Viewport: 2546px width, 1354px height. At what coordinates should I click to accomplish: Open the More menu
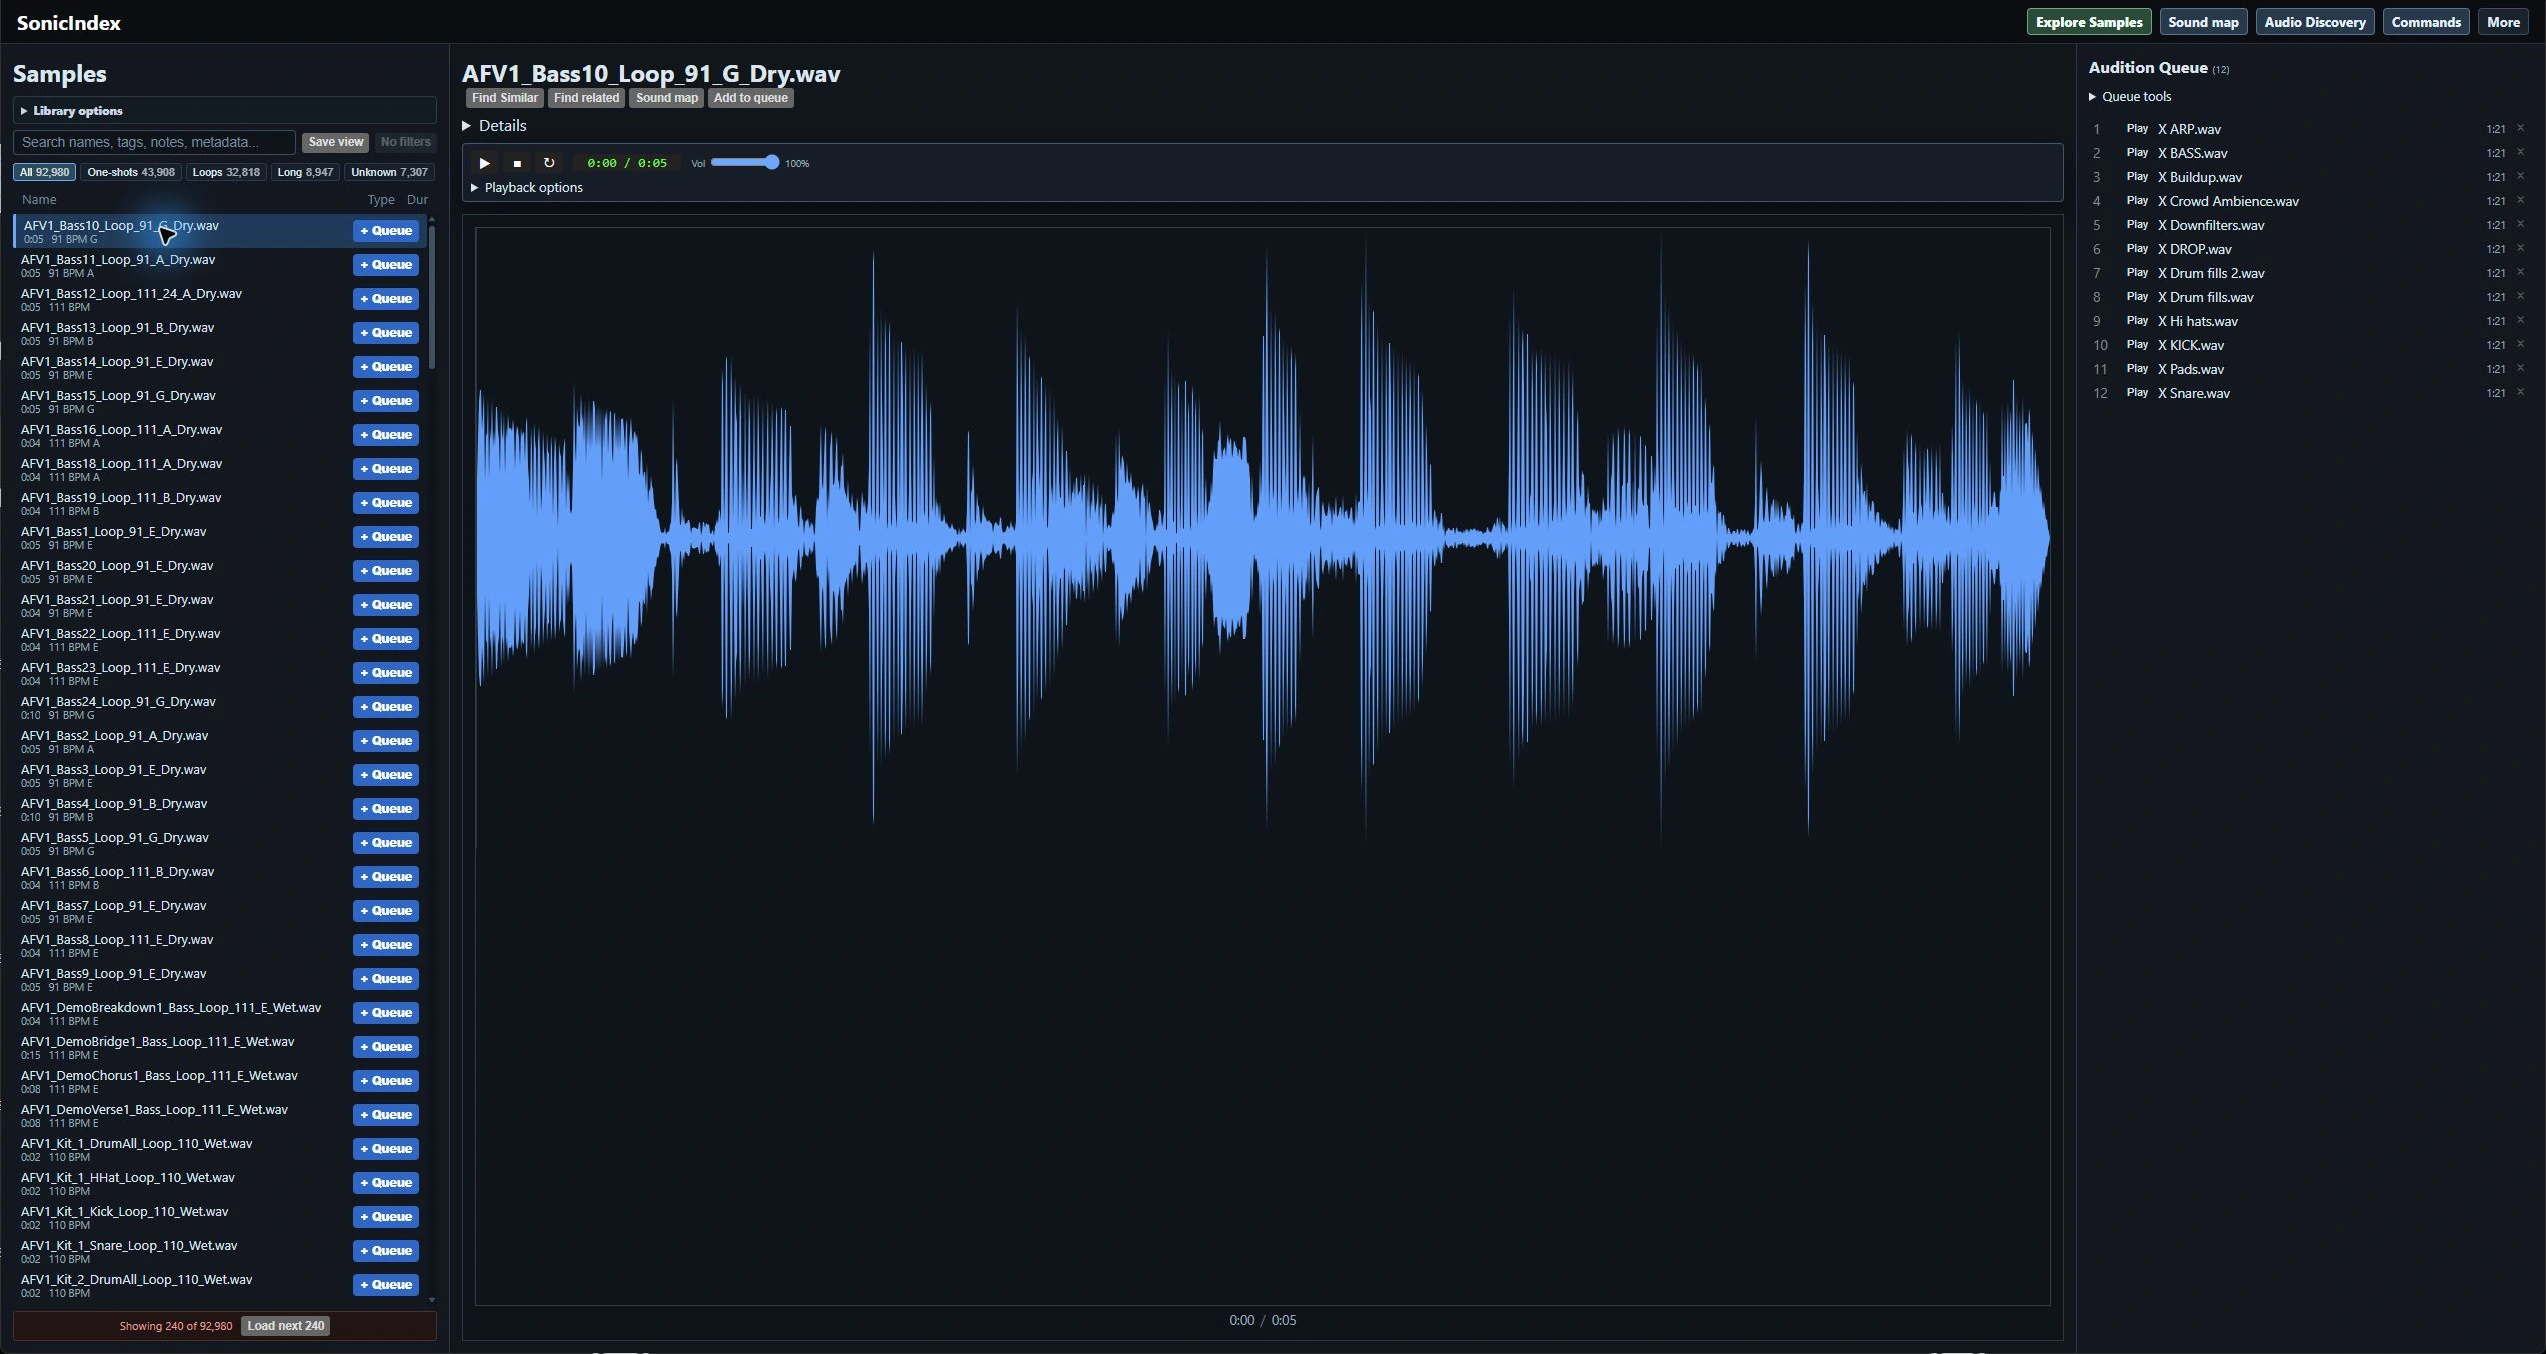click(x=2503, y=22)
